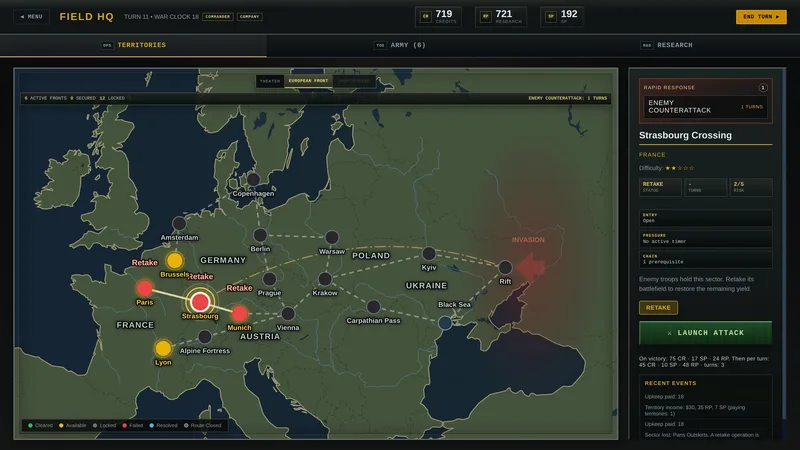
Task: Click the Rapid Response count badge
Action: [x=763, y=88]
